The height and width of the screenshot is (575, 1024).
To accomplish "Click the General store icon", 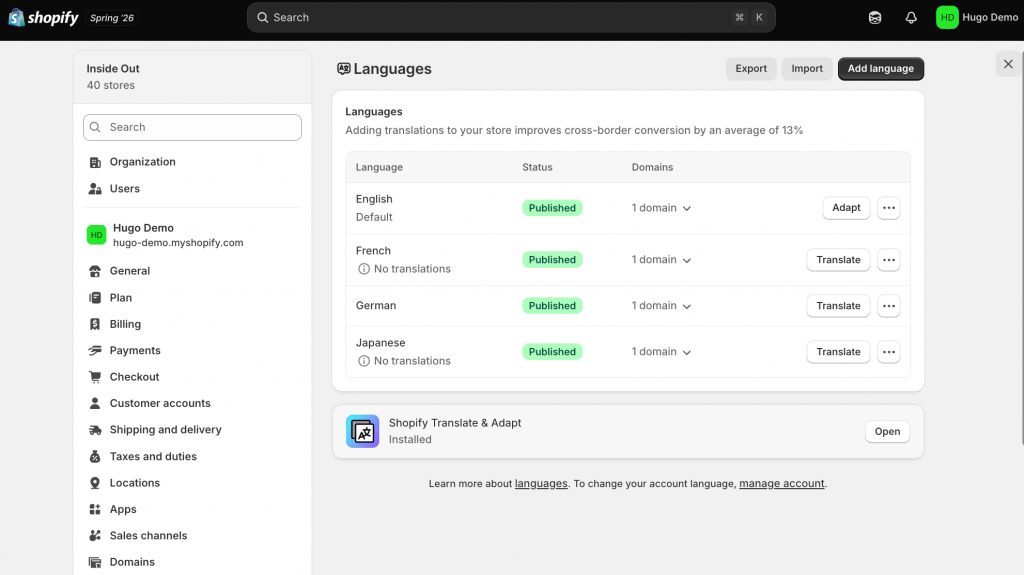I will click(x=95, y=271).
